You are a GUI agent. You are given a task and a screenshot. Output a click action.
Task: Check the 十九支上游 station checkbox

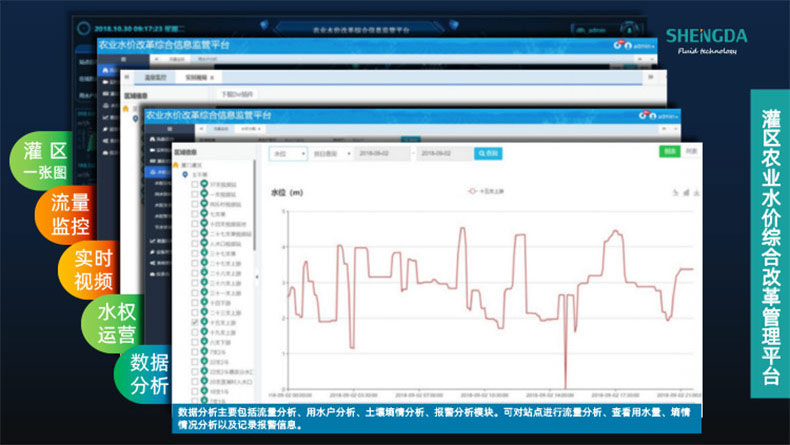pos(195,332)
